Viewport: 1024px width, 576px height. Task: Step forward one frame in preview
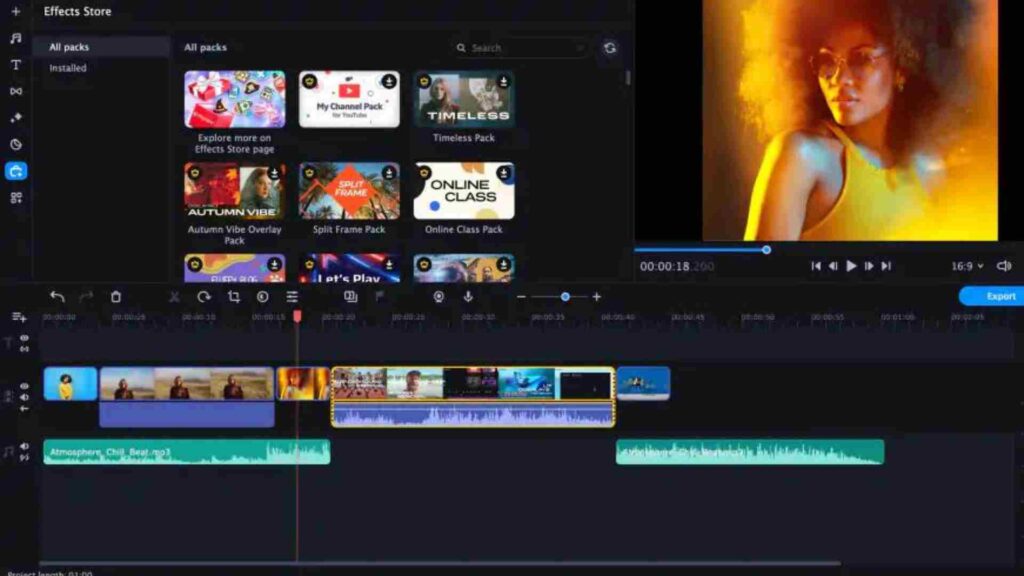pyautogui.click(x=869, y=266)
